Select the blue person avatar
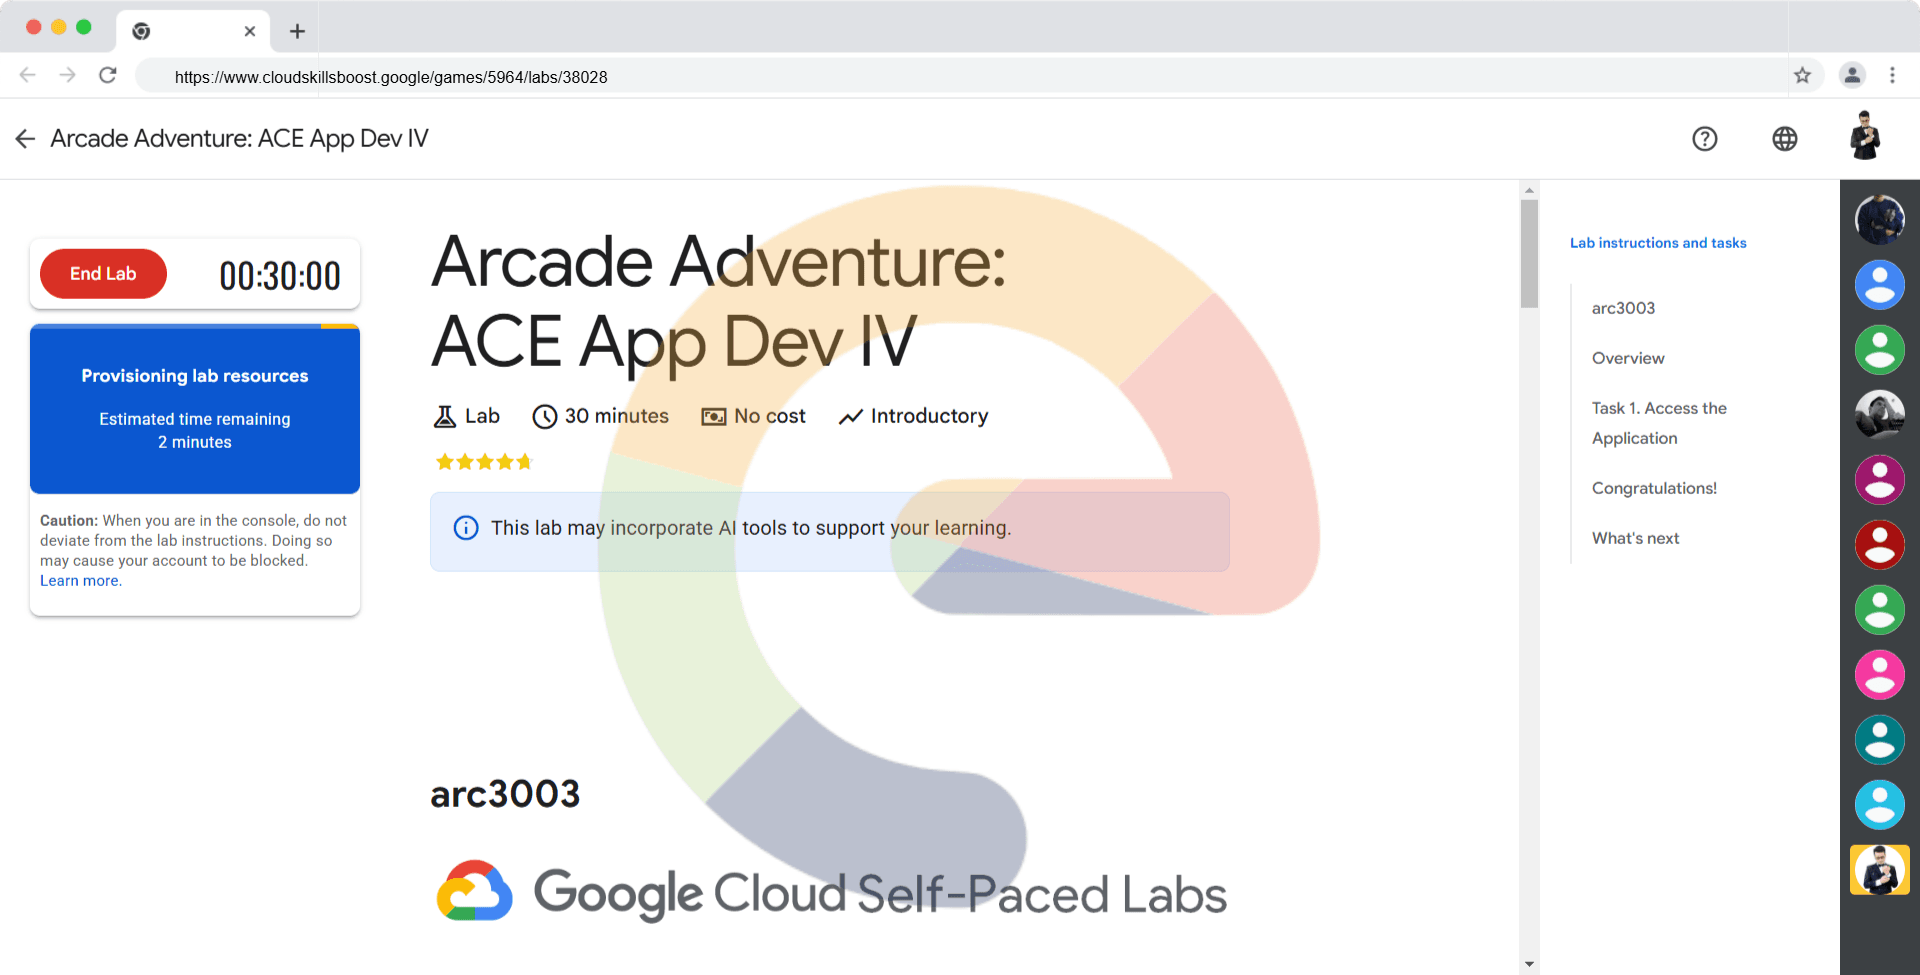1920x975 pixels. click(x=1880, y=285)
